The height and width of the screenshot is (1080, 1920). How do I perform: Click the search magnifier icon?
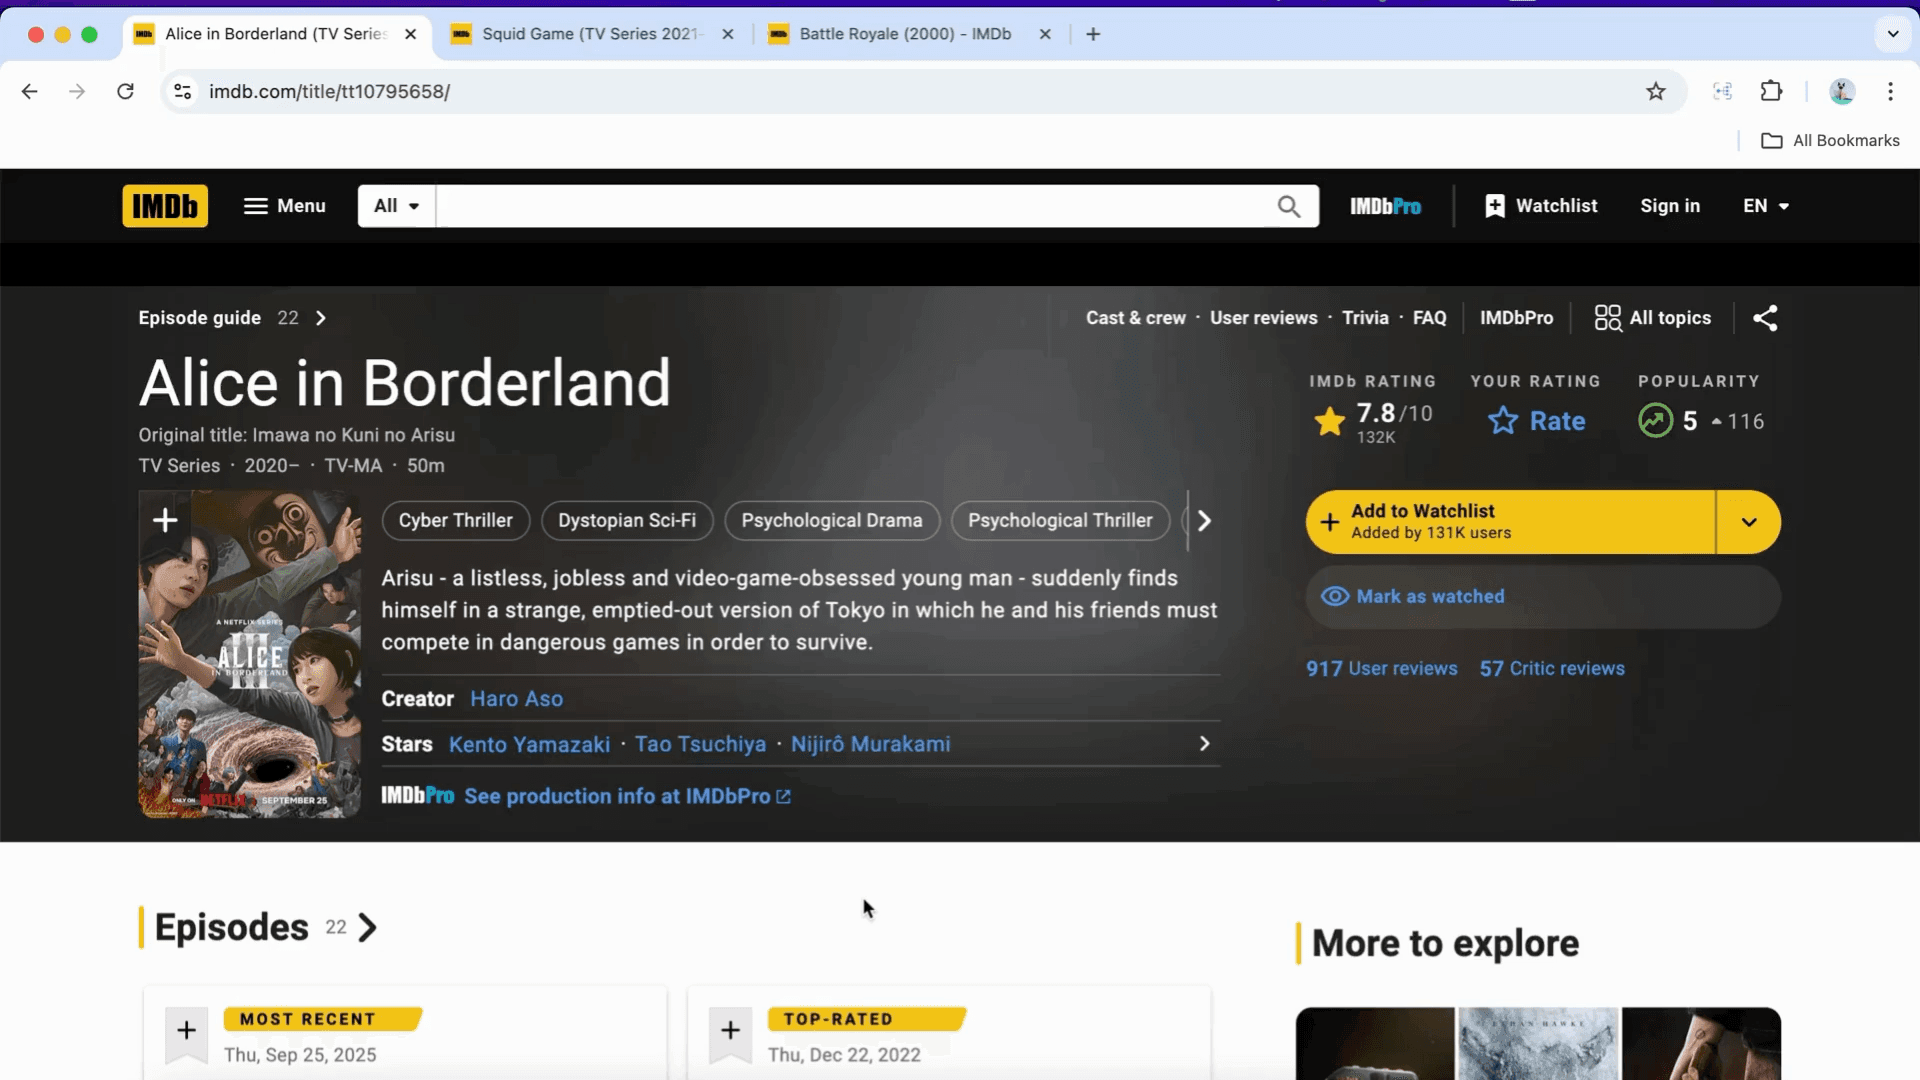pyautogui.click(x=1288, y=206)
